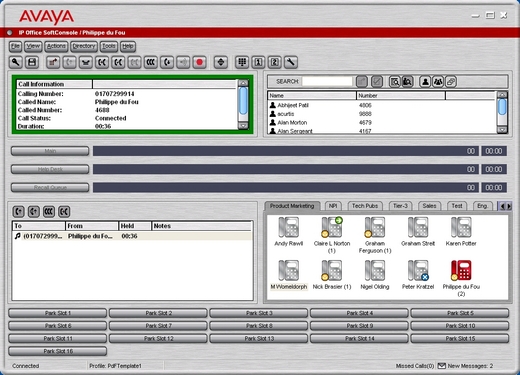This screenshot has width=520, height=375.
Task: Click the right arrow to scroll tabs
Action: [x=509, y=206]
